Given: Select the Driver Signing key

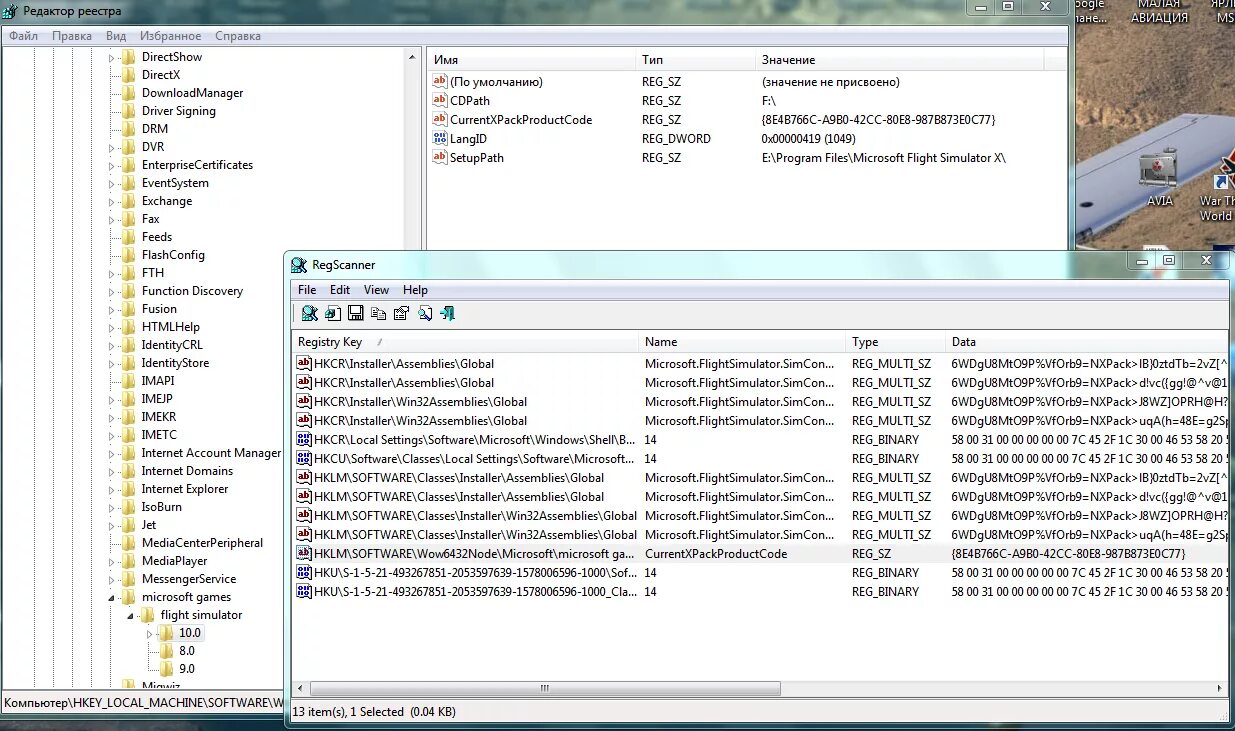Looking at the screenshot, I should click(178, 111).
